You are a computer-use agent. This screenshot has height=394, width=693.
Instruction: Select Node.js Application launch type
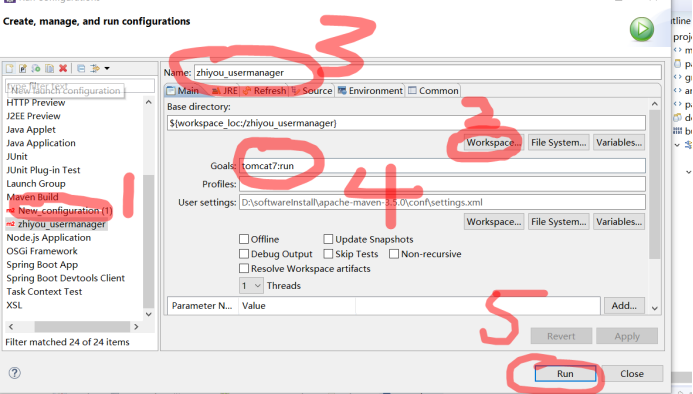click(49, 237)
